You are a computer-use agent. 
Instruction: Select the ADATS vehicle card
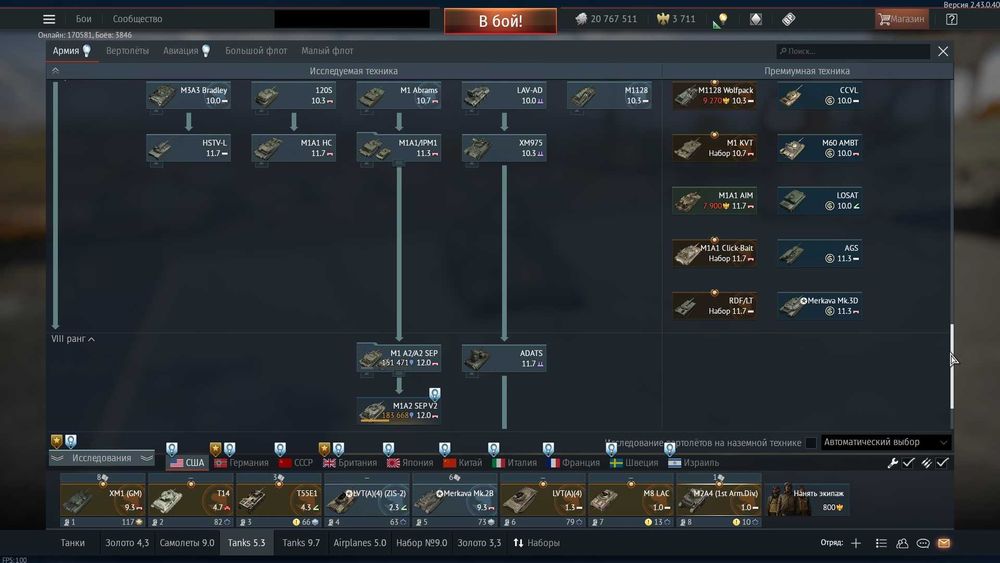tap(504, 358)
